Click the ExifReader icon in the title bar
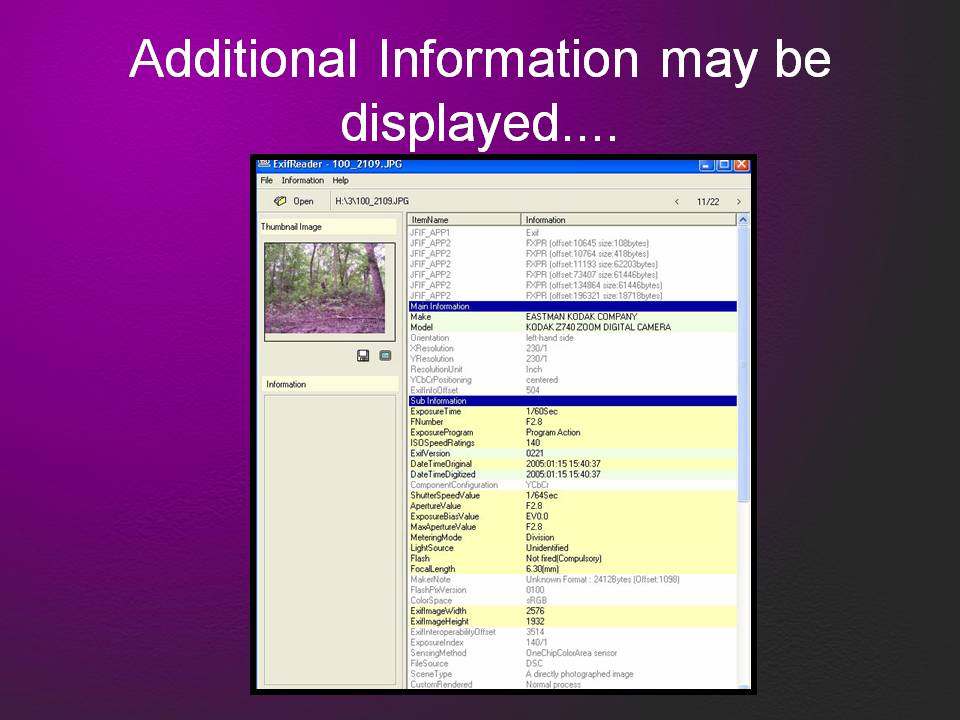The height and width of the screenshot is (720, 960). pos(263,162)
